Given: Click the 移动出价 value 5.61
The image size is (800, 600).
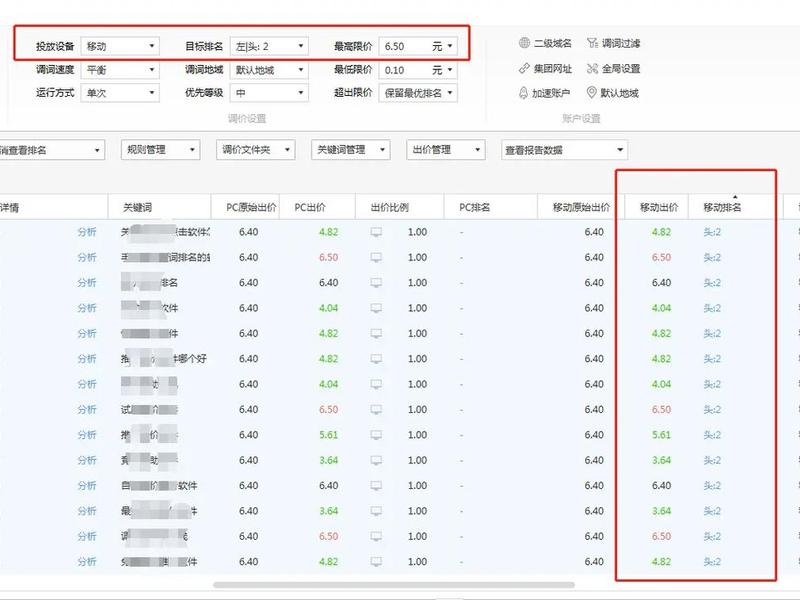Looking at the screenshot, I should [x=661, y=435].
